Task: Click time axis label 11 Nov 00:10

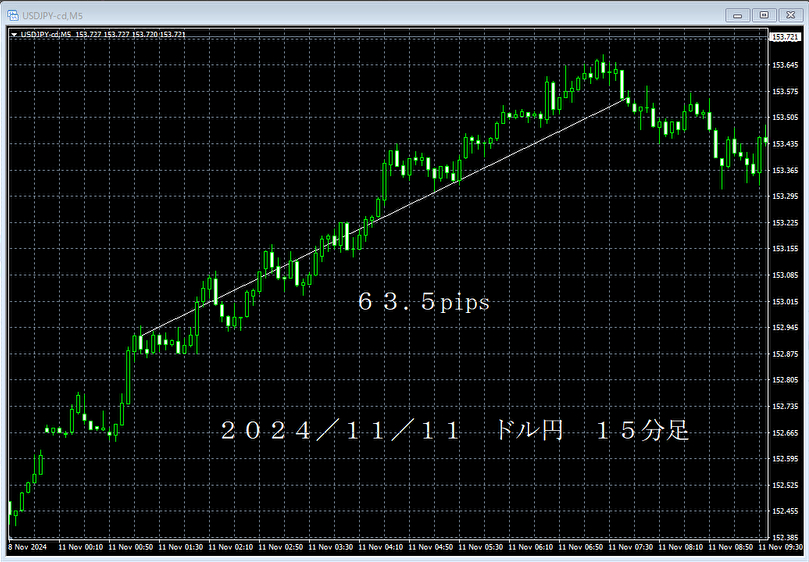Action: pyautogui.click(x=80, y=547)
